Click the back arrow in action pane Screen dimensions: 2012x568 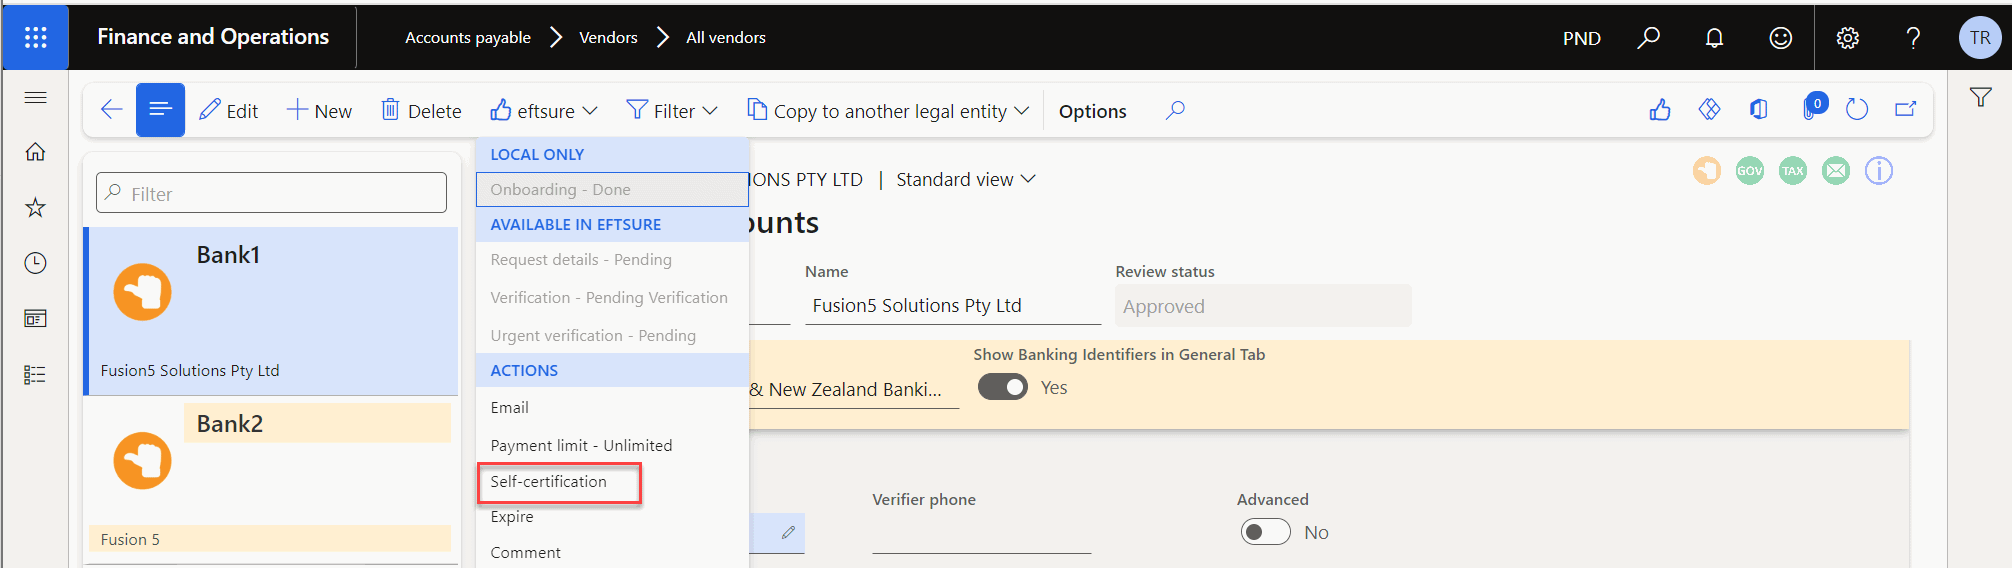pyautogui.click(x=111, y=110)
